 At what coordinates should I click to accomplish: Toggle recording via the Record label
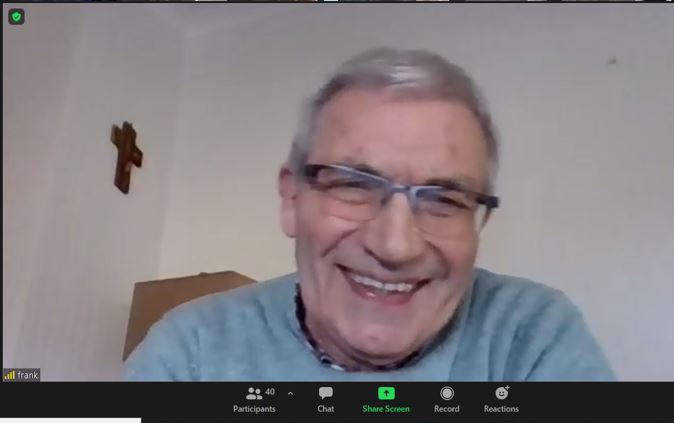point(447,409)
